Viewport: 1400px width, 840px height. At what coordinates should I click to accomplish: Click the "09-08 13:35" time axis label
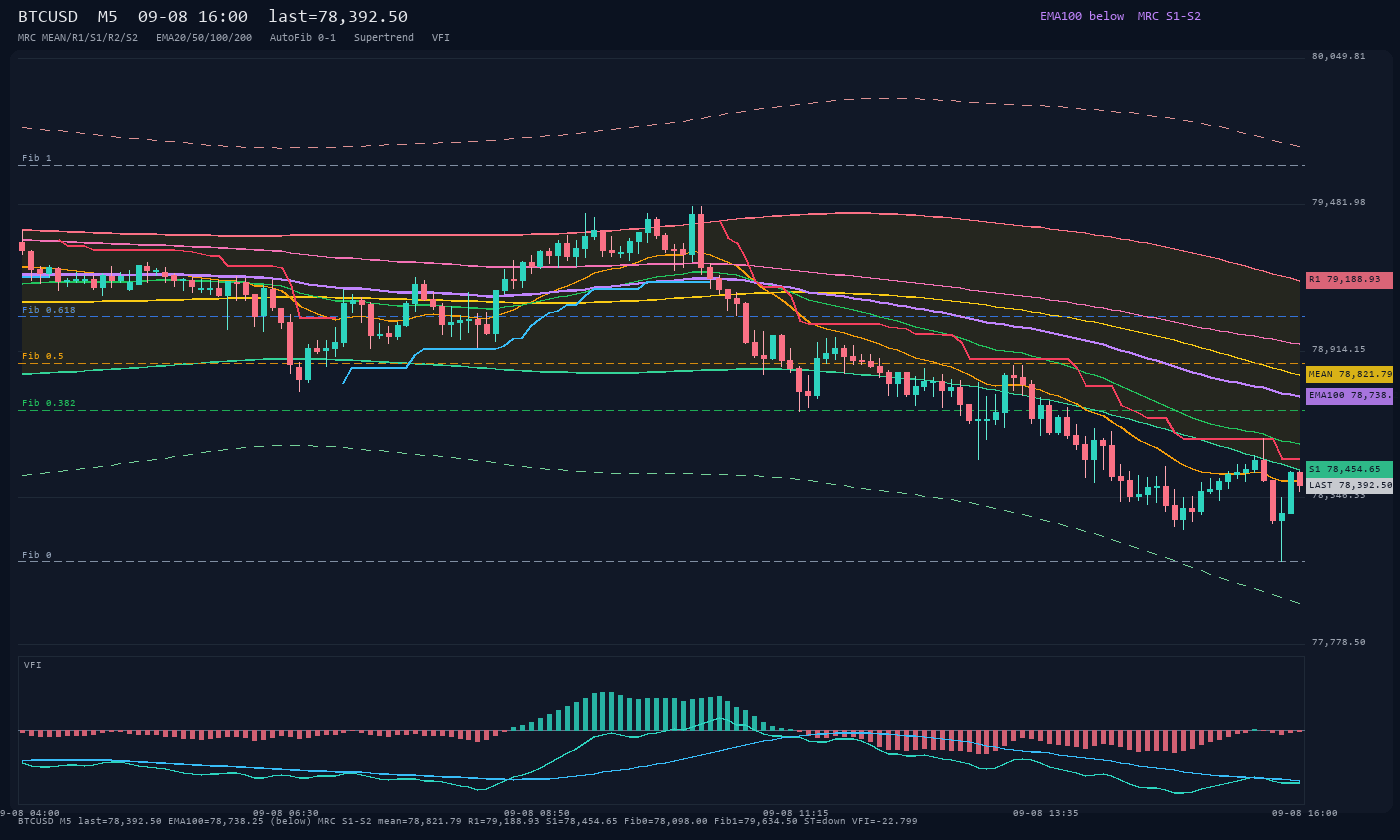[1045, 813]
